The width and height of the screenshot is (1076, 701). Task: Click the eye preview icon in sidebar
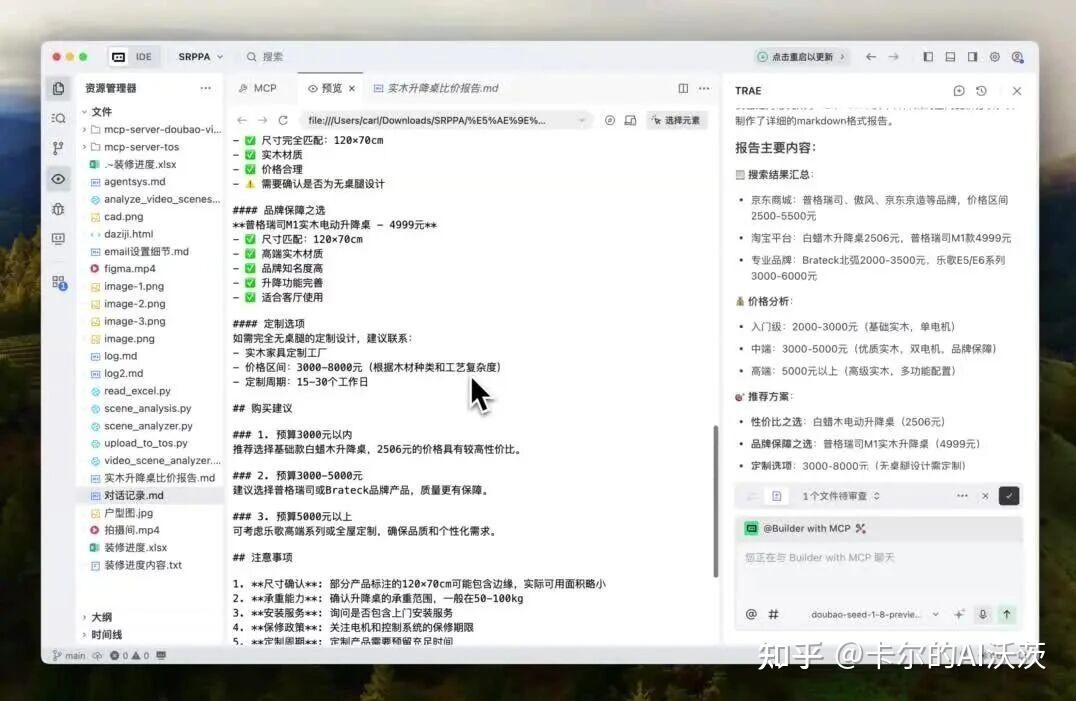click(58, 178)
